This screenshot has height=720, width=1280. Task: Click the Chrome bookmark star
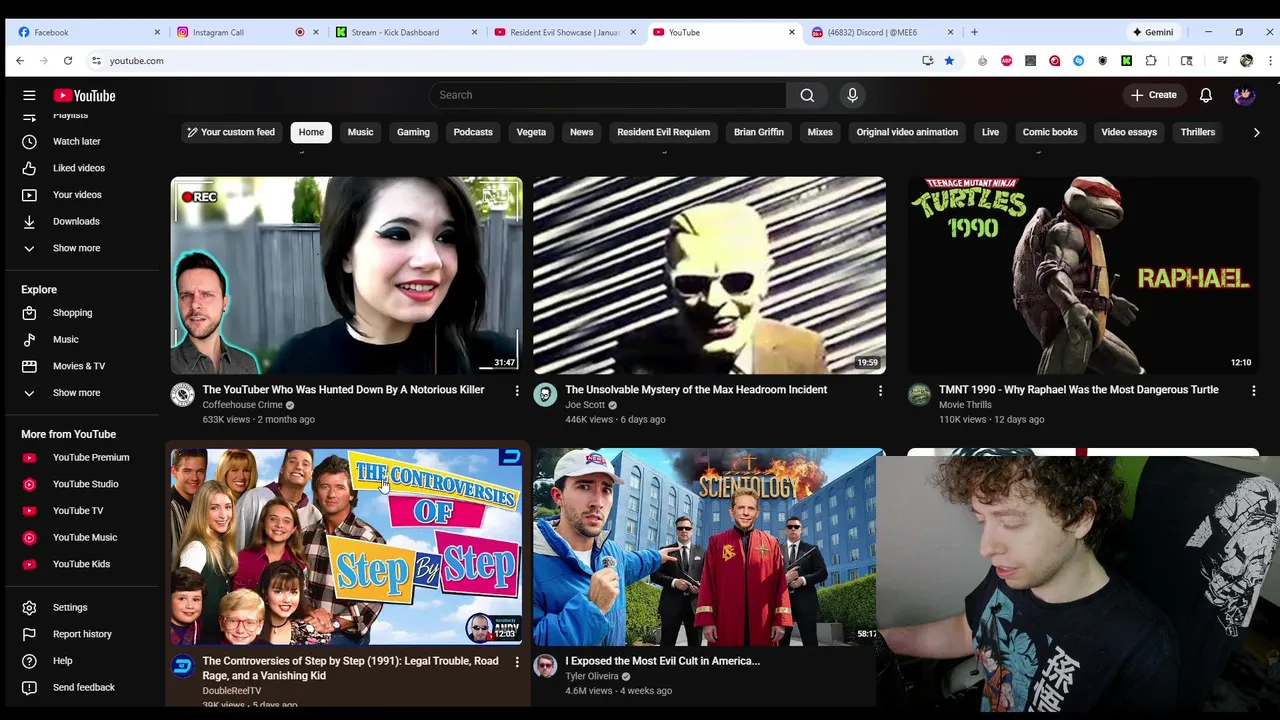(949, 61)
